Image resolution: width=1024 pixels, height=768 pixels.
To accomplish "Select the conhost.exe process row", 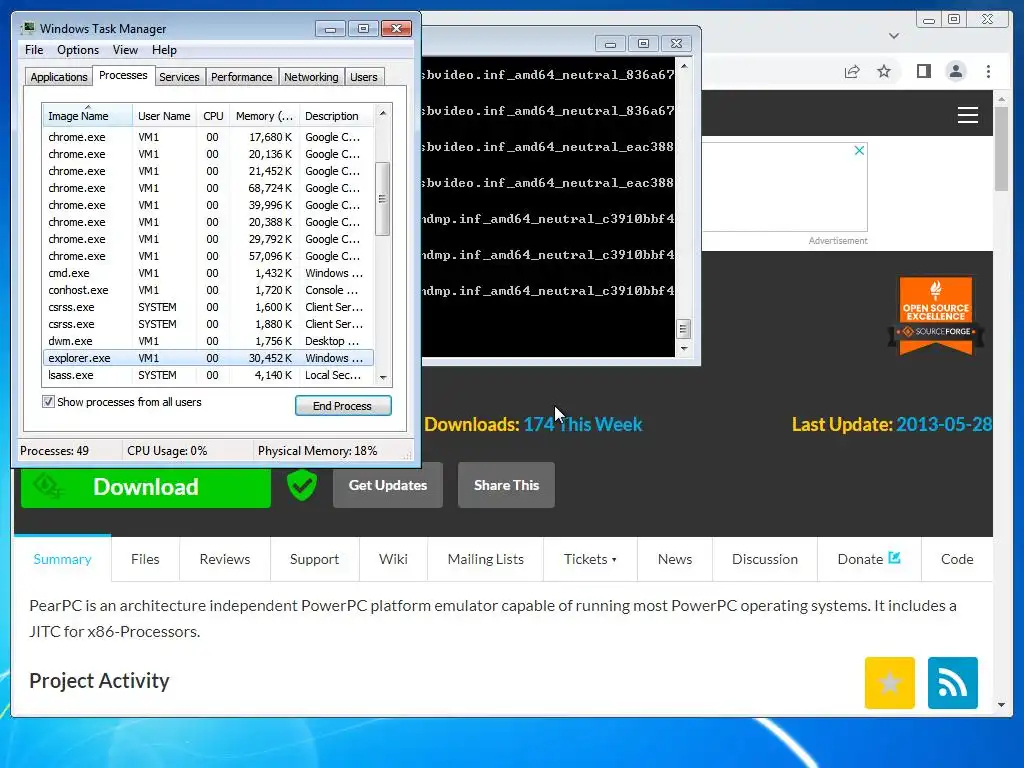I will 208,290.
